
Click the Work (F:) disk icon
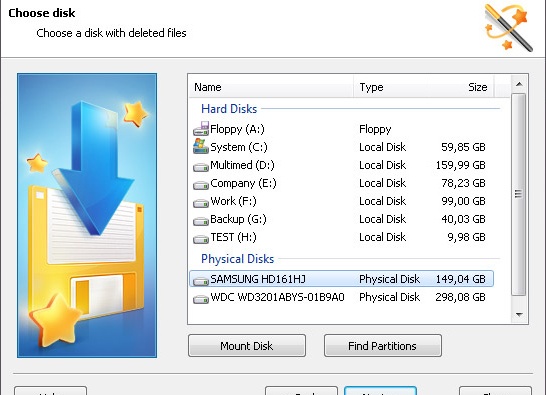coord(201,203)
